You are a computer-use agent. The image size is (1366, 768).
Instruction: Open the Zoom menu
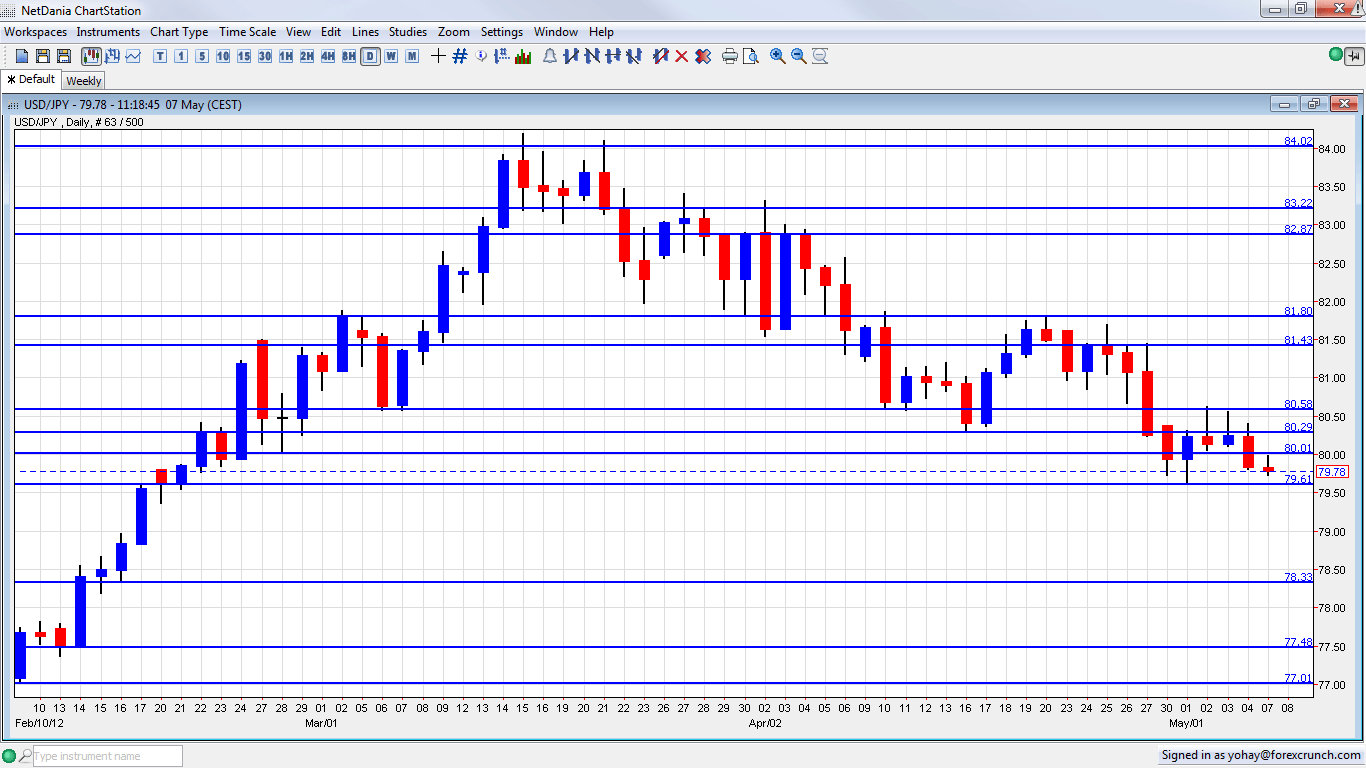tap(454, 32)
